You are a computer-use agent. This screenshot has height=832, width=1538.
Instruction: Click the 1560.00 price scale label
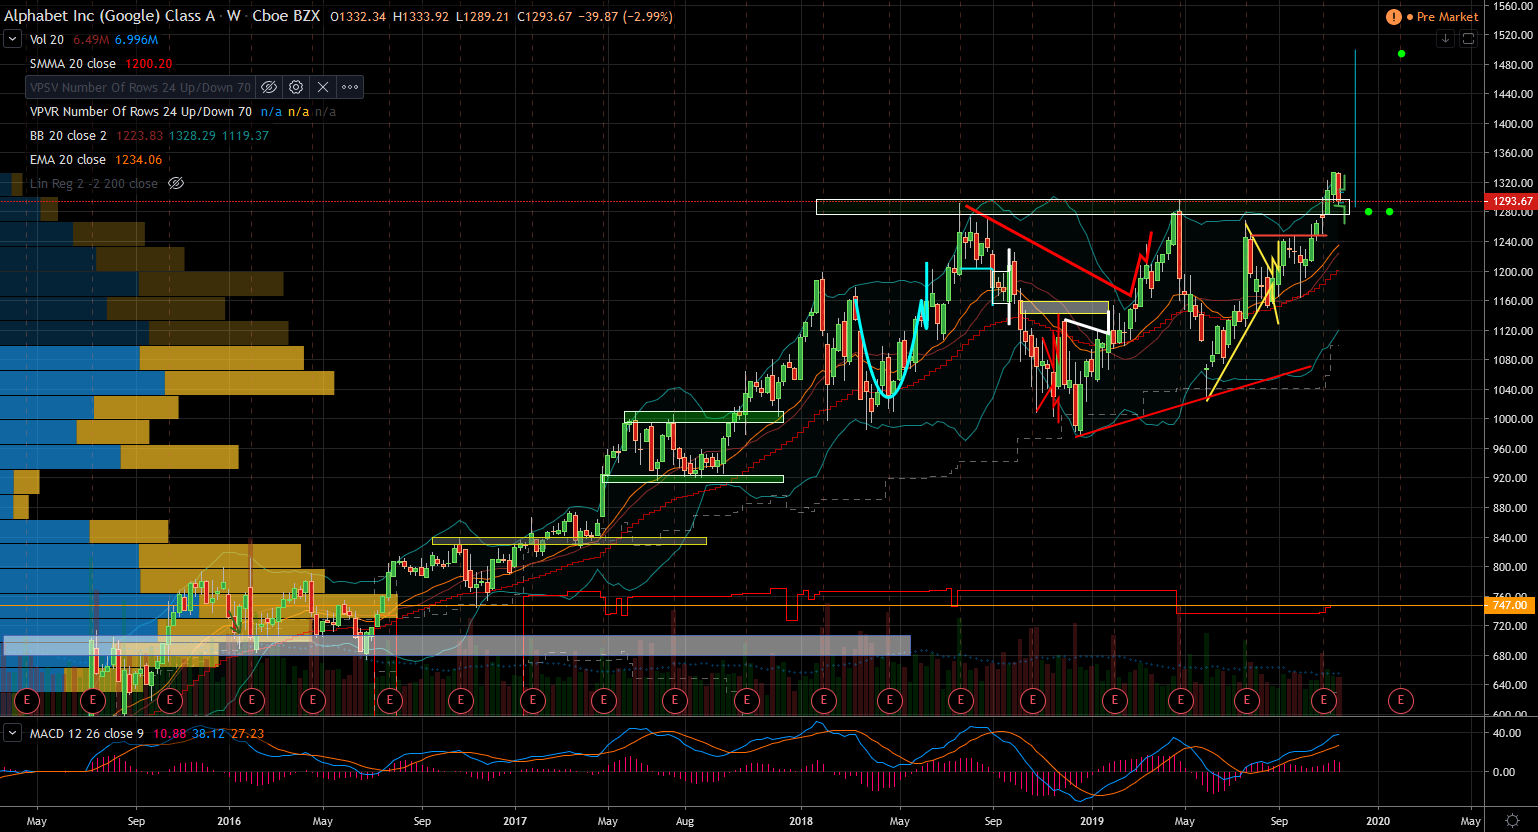click(x=1513, y=6)
